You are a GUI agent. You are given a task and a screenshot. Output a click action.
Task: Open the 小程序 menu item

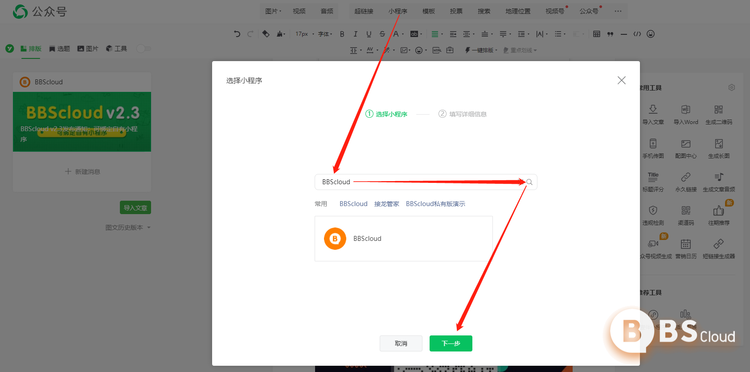397,11
